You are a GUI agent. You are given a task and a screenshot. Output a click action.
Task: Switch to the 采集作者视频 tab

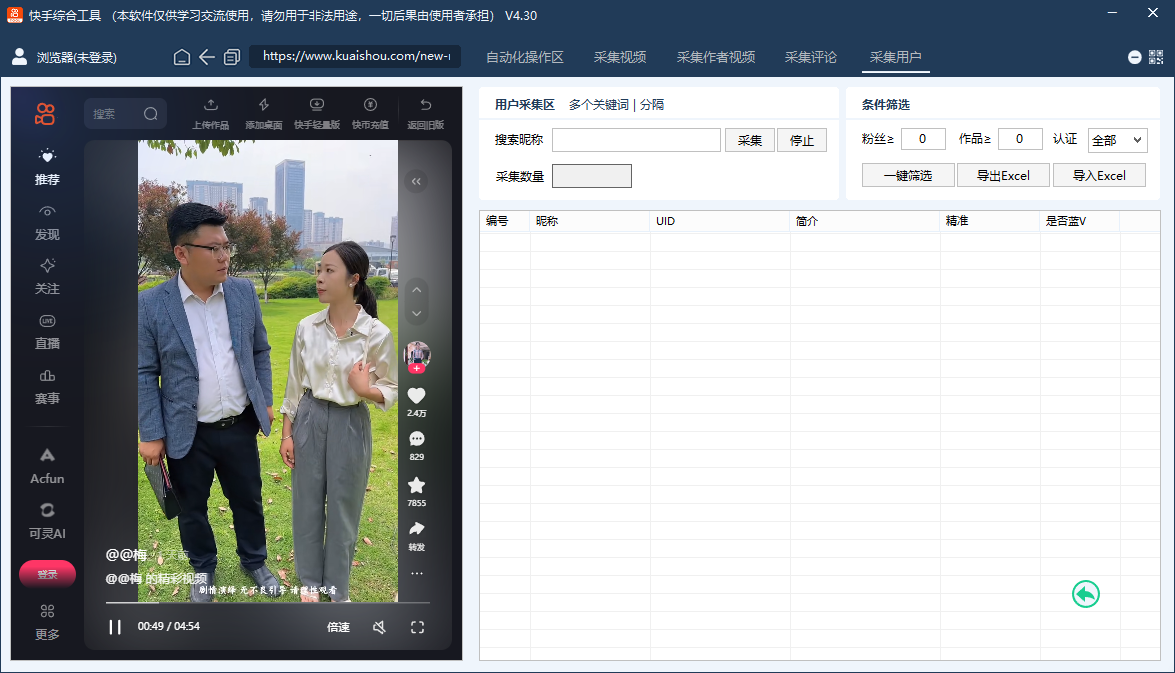714,57
